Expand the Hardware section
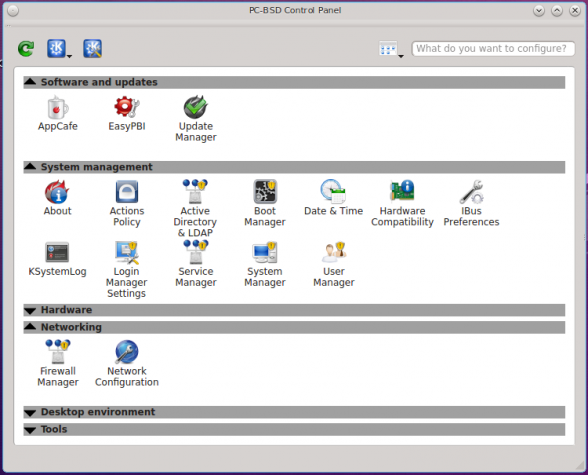This screenshot has width=588, height=475. coord(294,310)
